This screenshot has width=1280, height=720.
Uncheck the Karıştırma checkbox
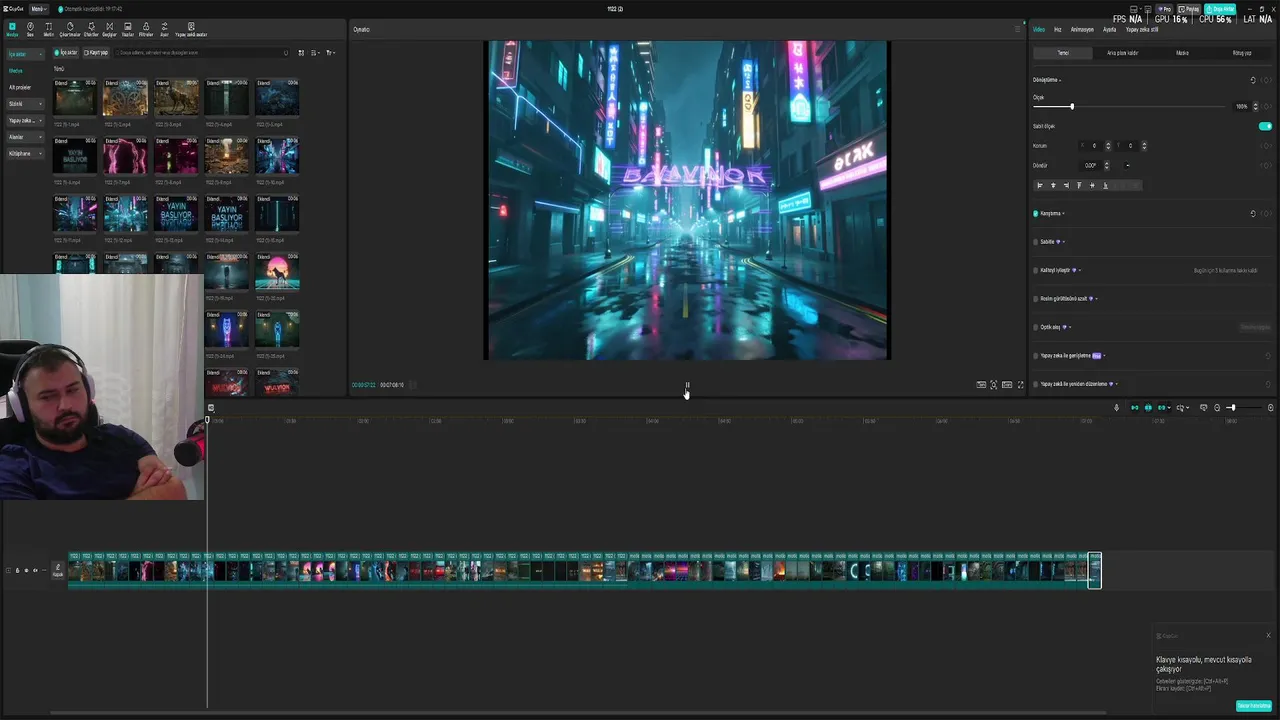point(1036,213)
